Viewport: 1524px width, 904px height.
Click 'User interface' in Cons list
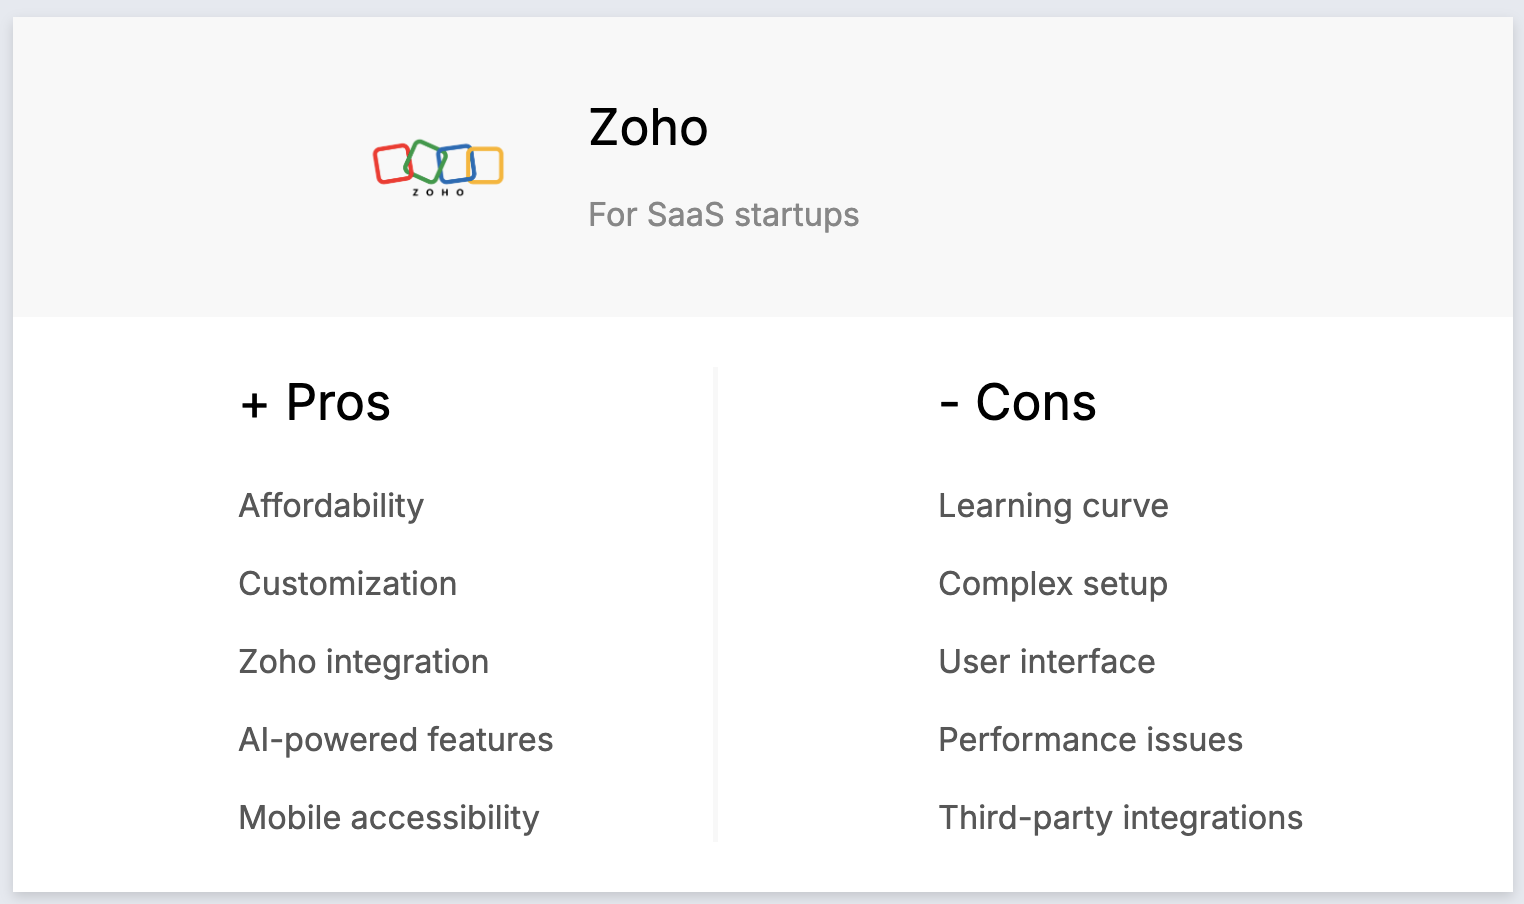coord(1046,662)
